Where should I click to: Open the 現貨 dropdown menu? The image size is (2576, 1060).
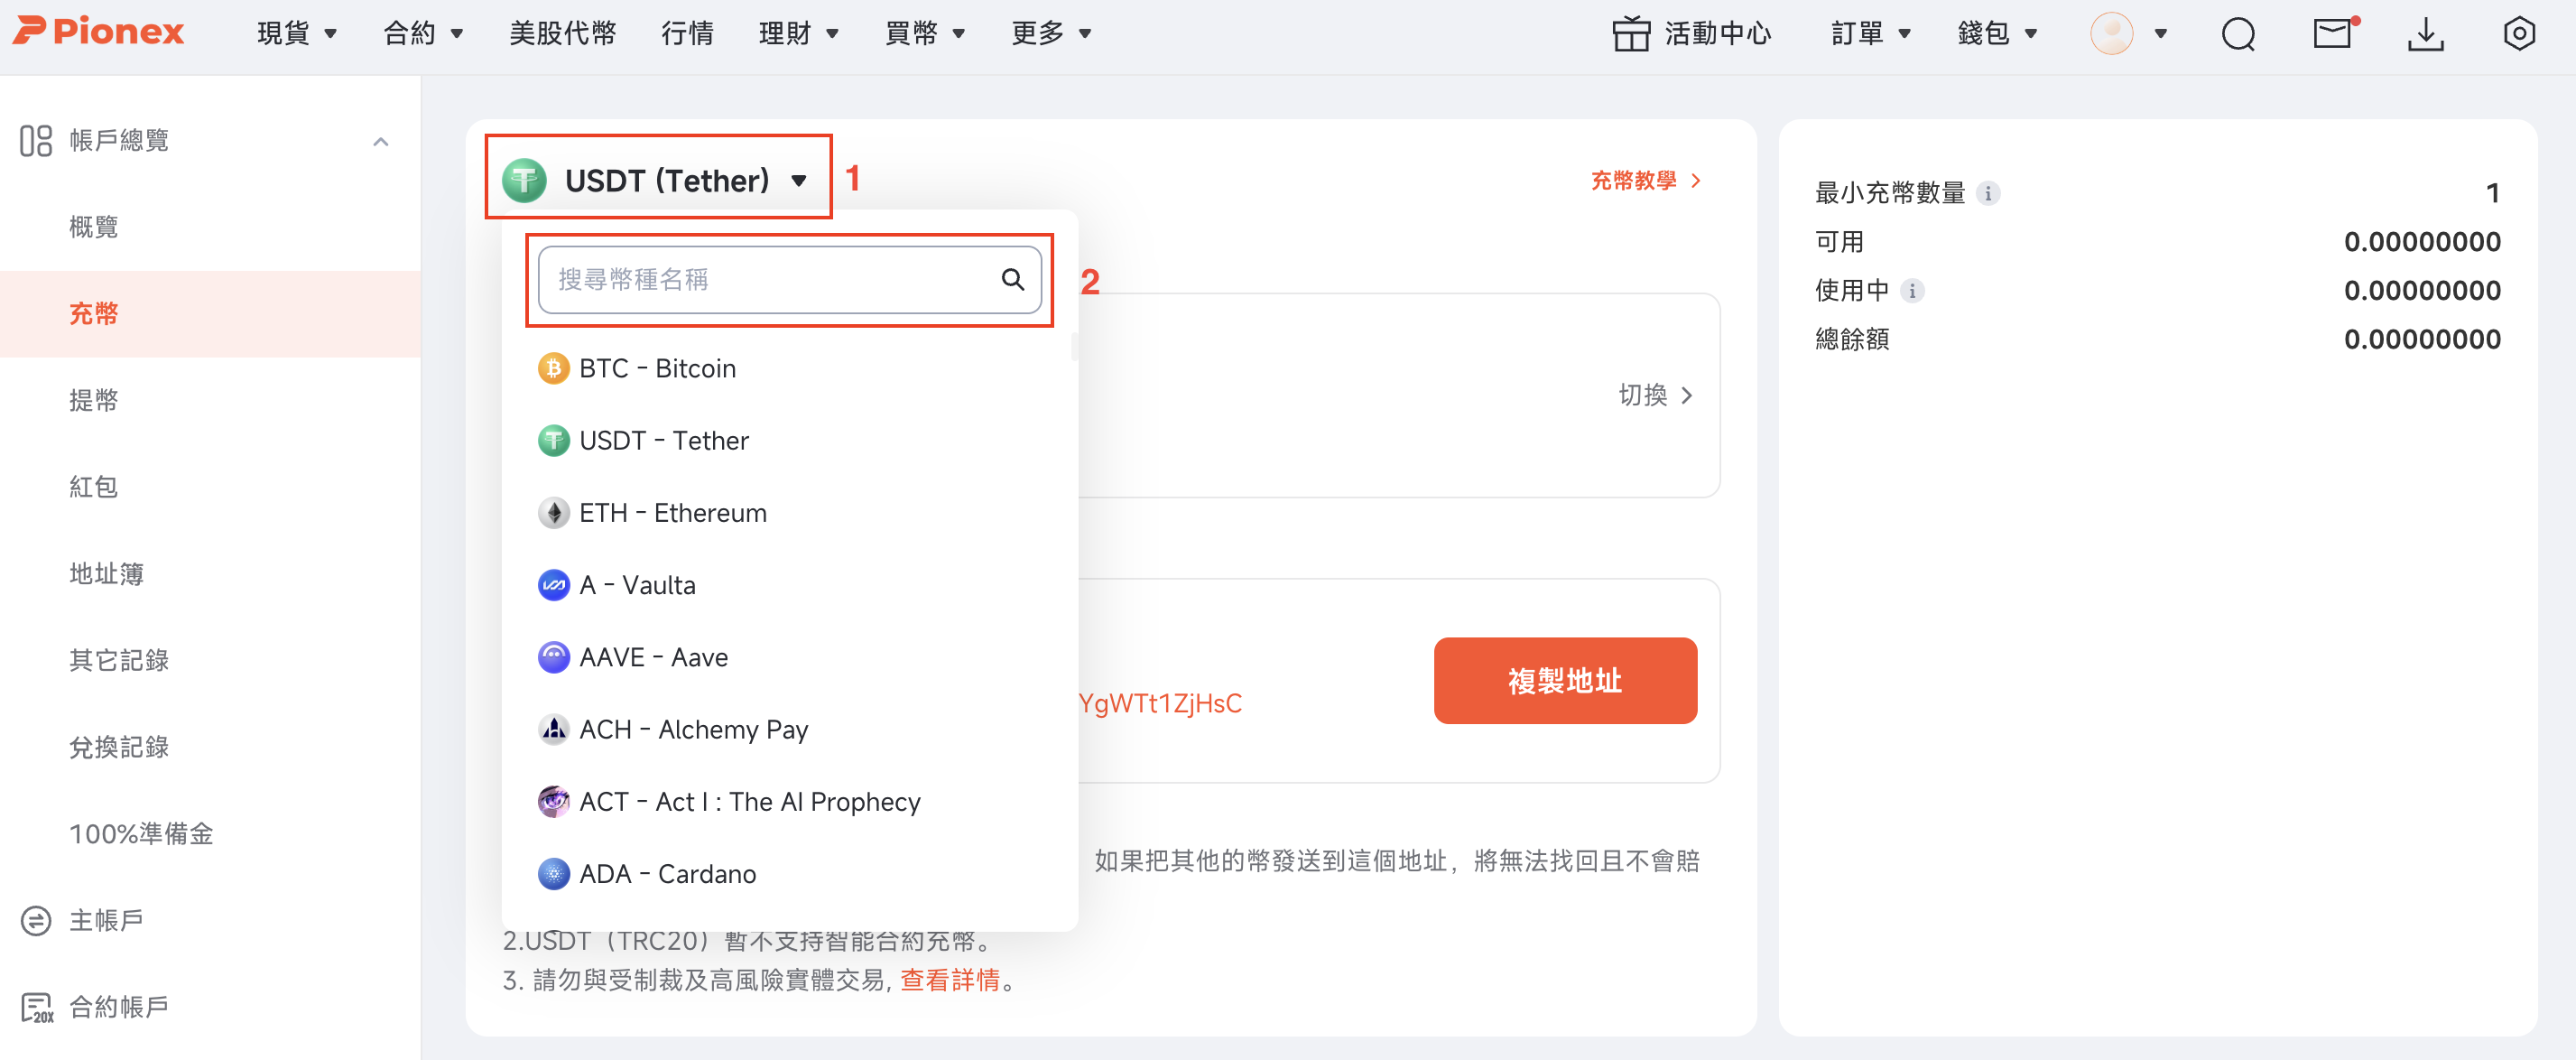pos(296,33)
